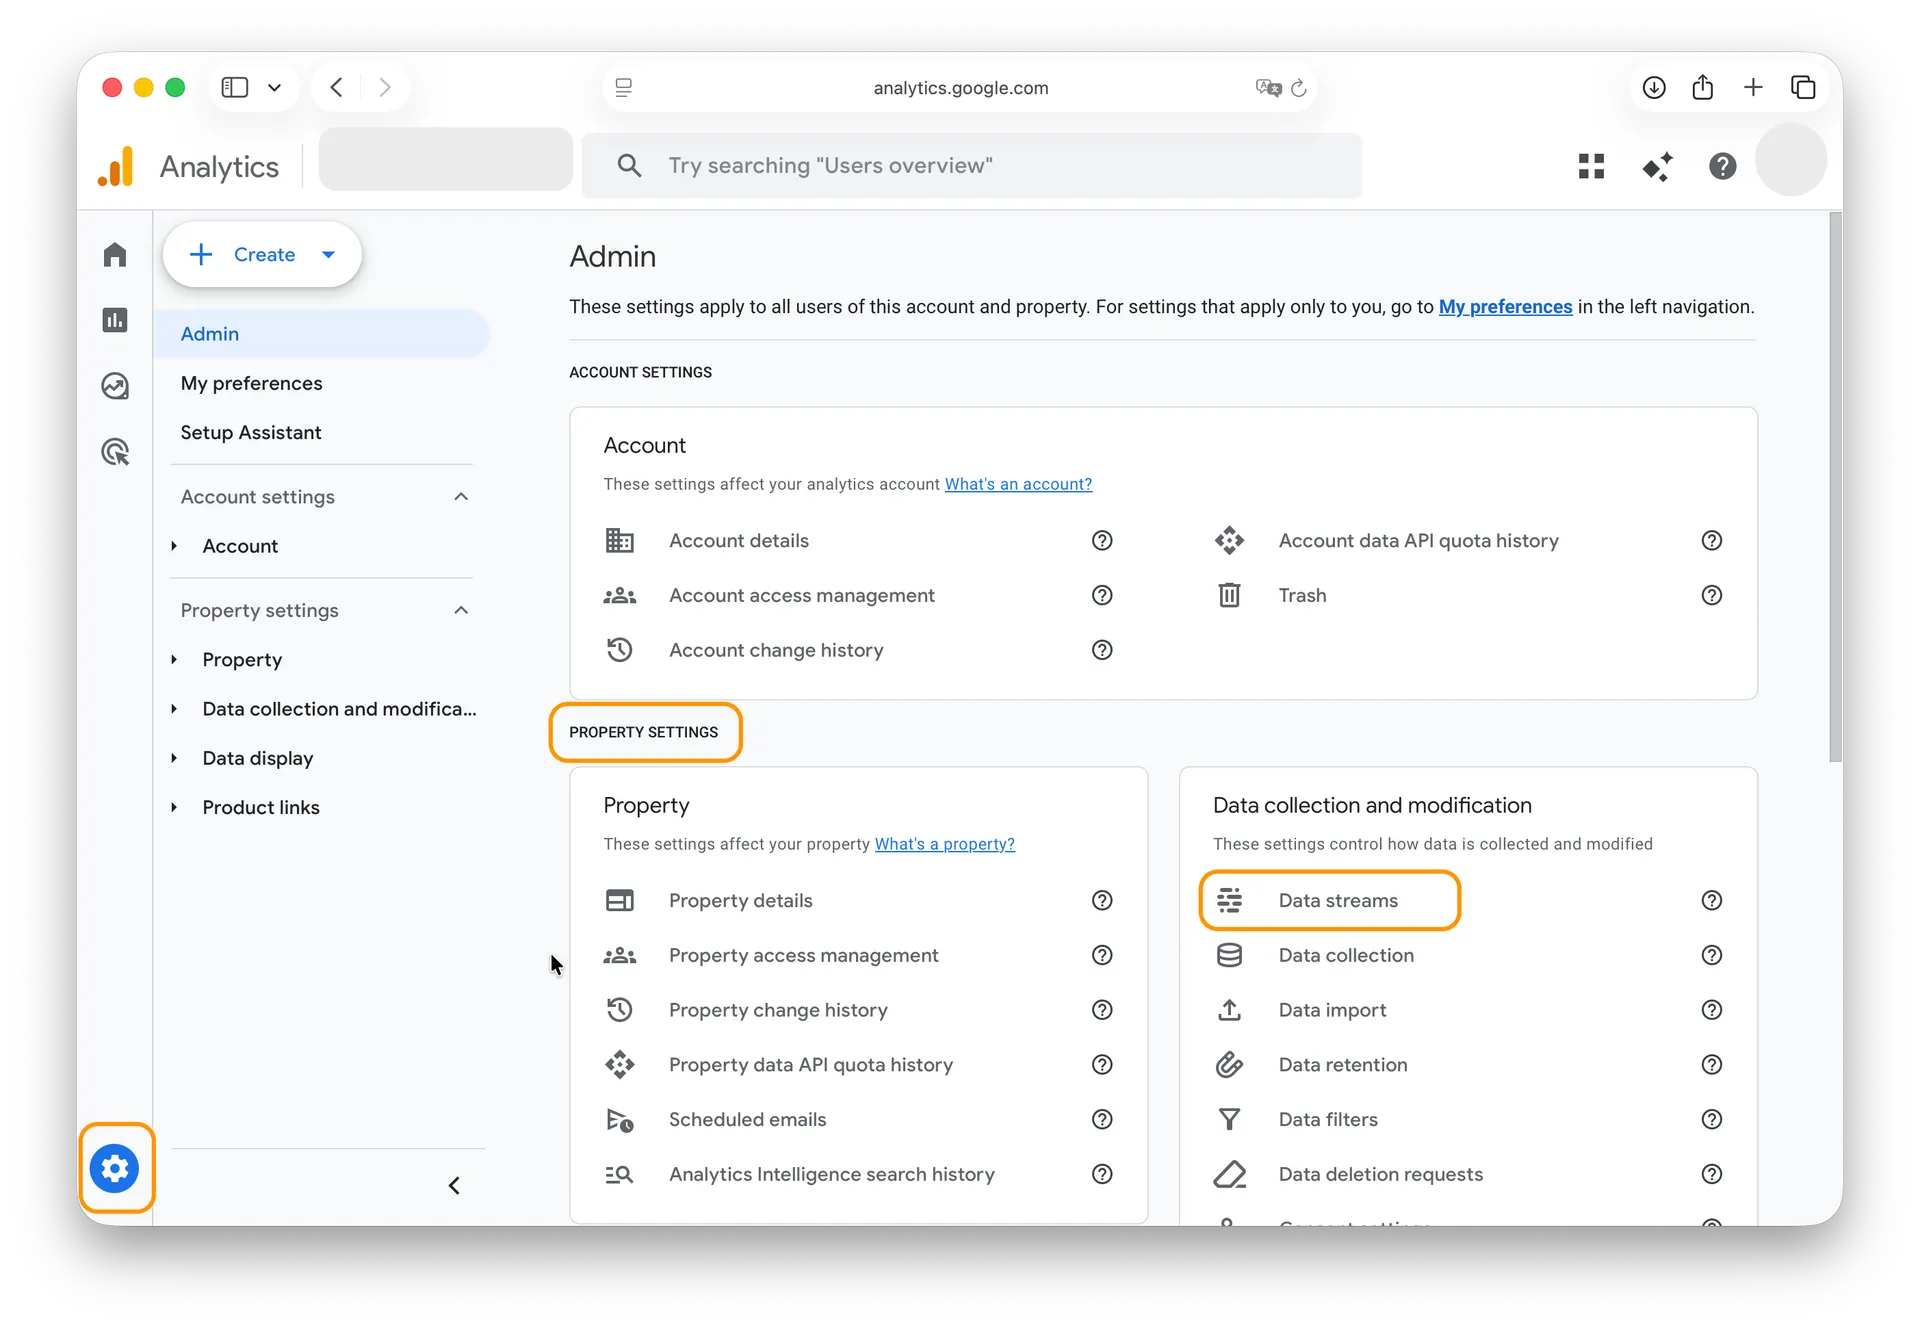Open the Create dropdown arrow
The height and width of the screenshot is (1327, 1920).
point(329,254)
